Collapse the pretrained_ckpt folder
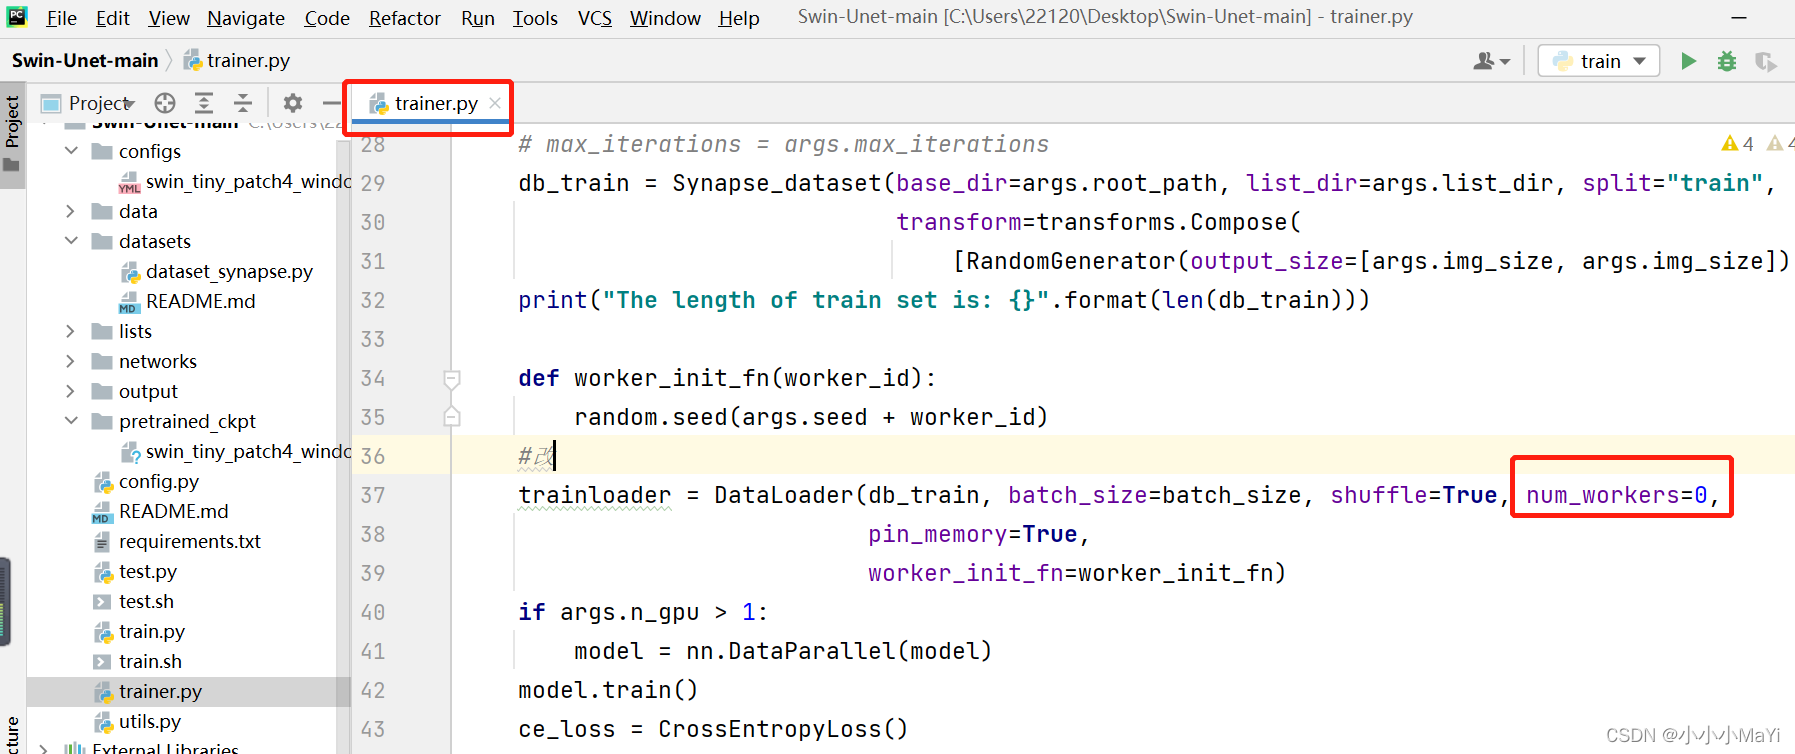The height and width of the screenshot is (754, 1795). (71, 421)
